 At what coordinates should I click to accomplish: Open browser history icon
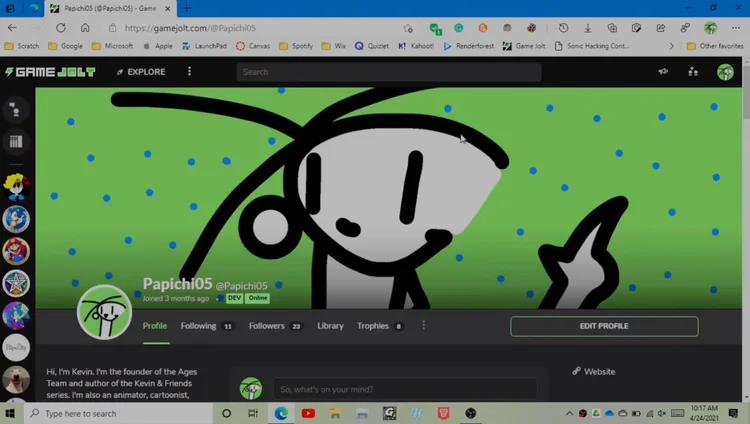(x=563, y=28)
